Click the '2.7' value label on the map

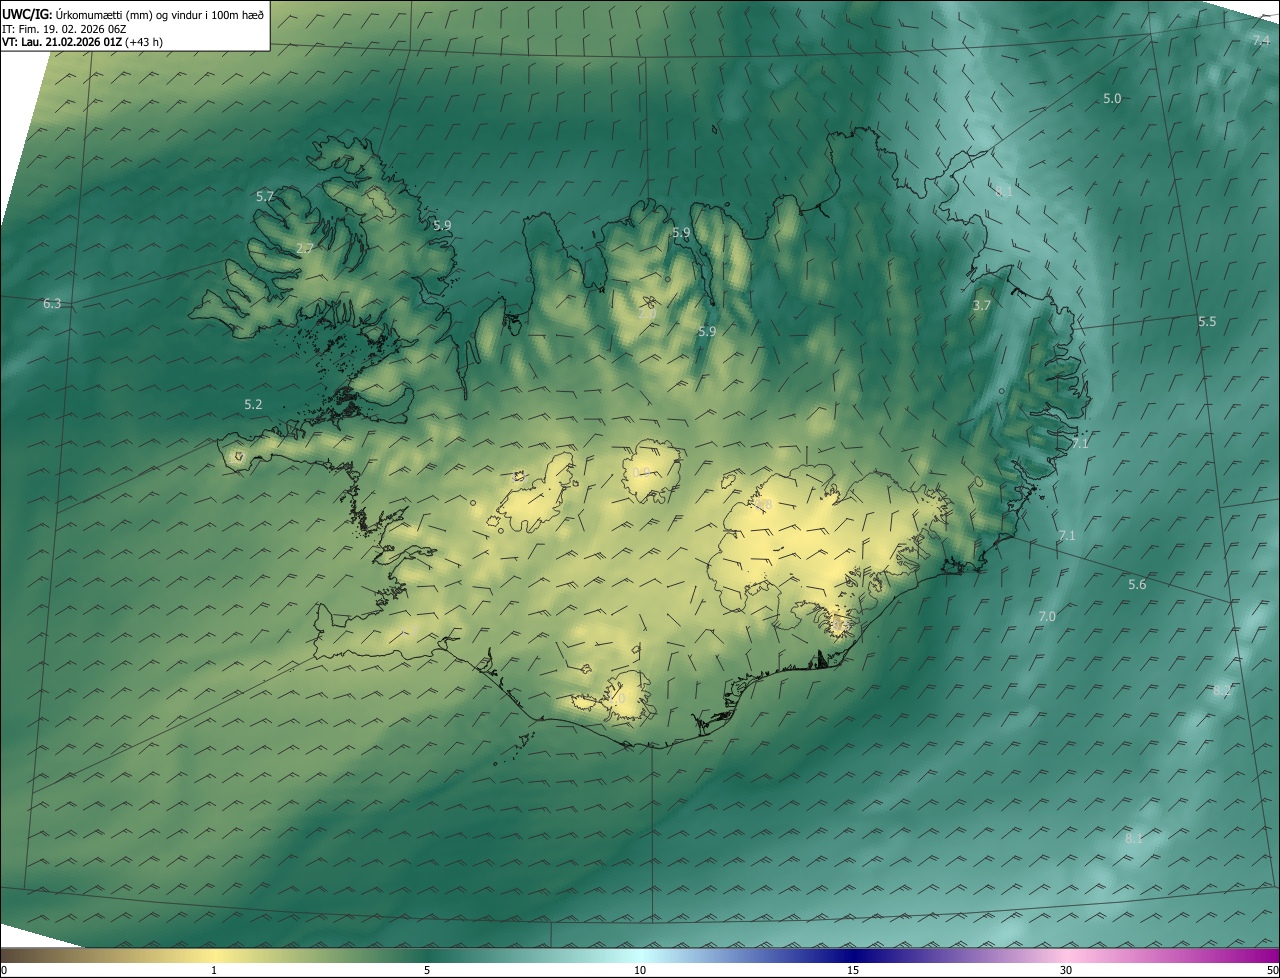tap(305, 248)
